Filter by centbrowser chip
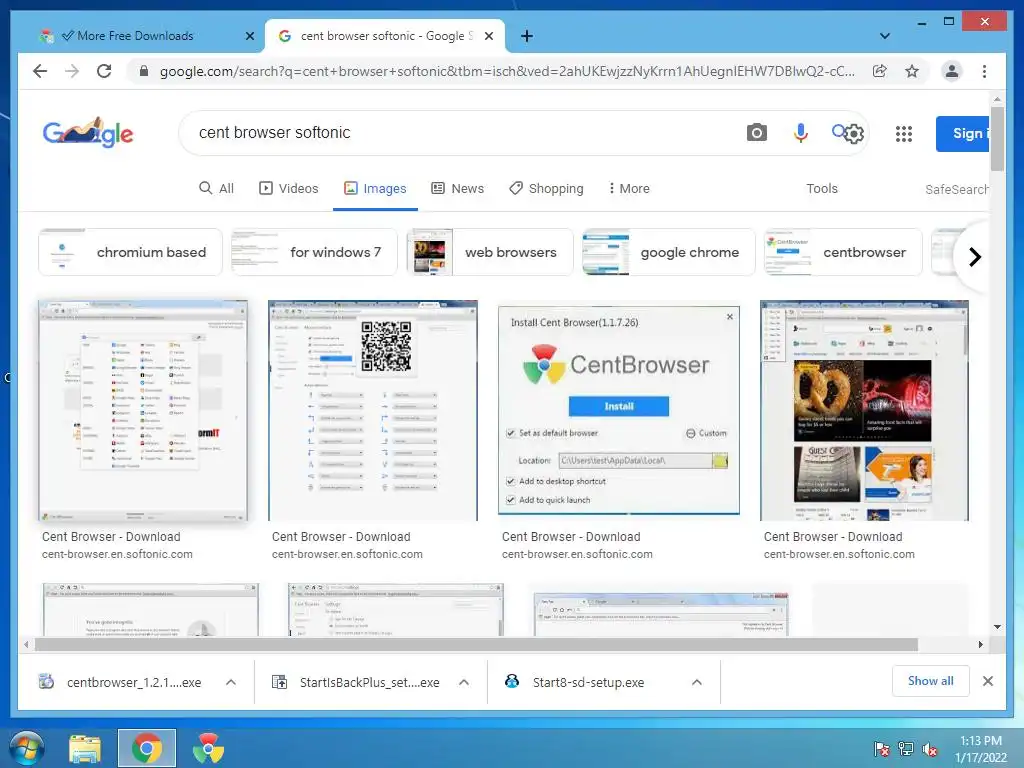The image size is (1024, 768). coord(843,252)
